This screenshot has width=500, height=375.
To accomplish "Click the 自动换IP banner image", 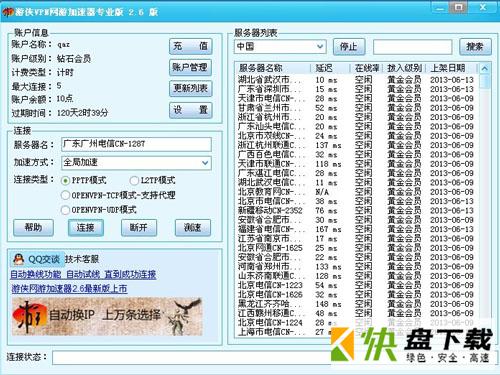I will [x=107, y=316].
